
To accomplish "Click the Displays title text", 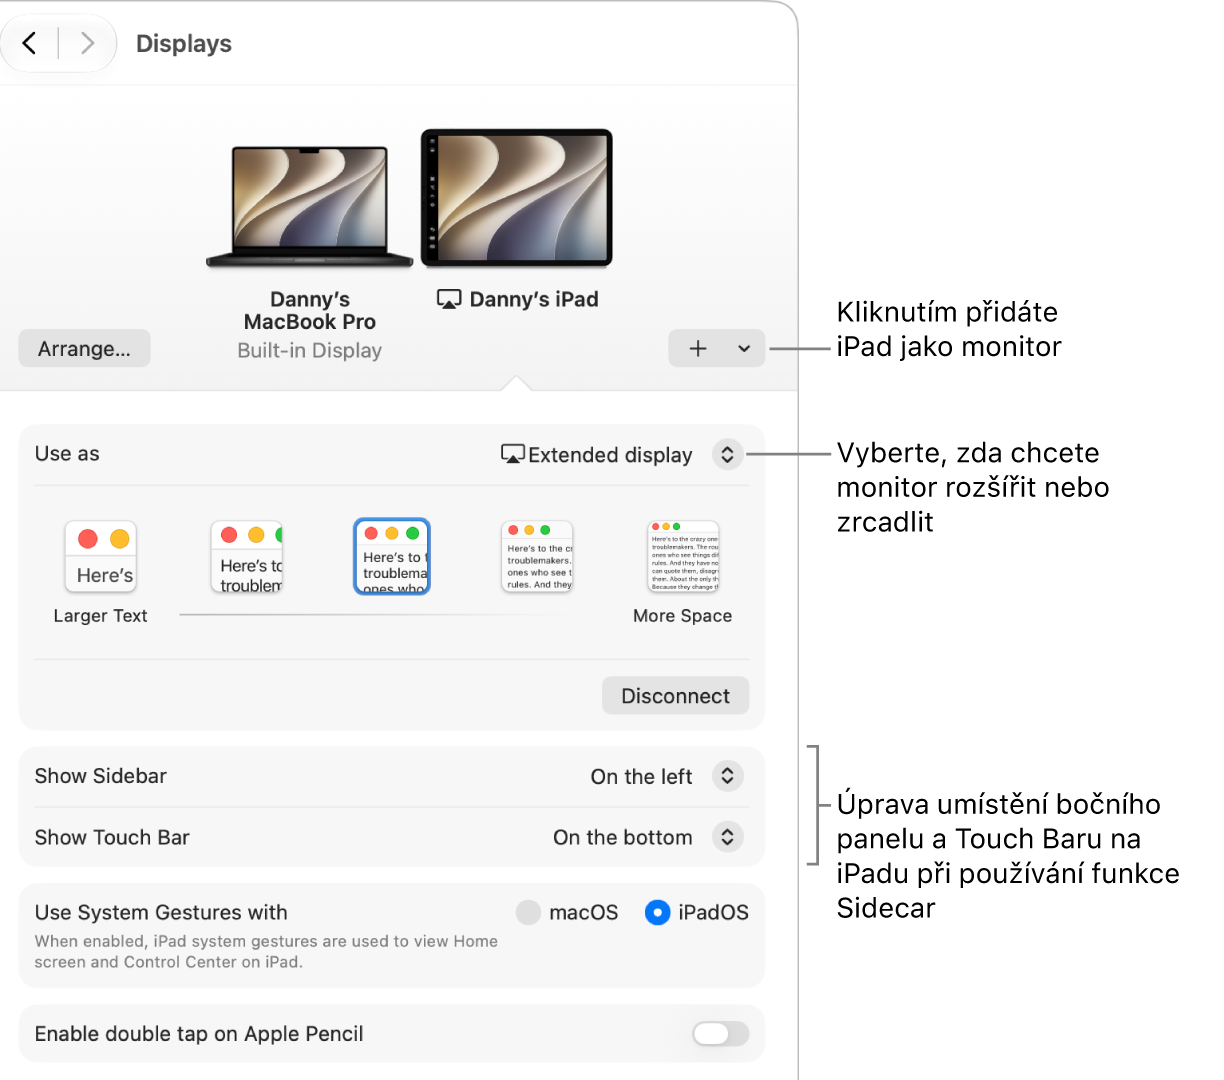I will point(184,44).
